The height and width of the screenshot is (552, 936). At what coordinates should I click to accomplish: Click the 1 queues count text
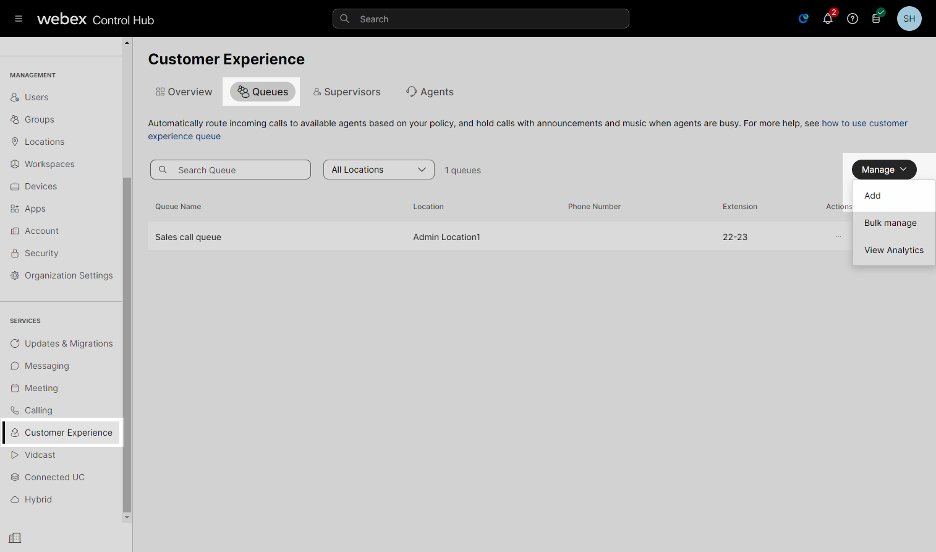[x=463, y=170]
